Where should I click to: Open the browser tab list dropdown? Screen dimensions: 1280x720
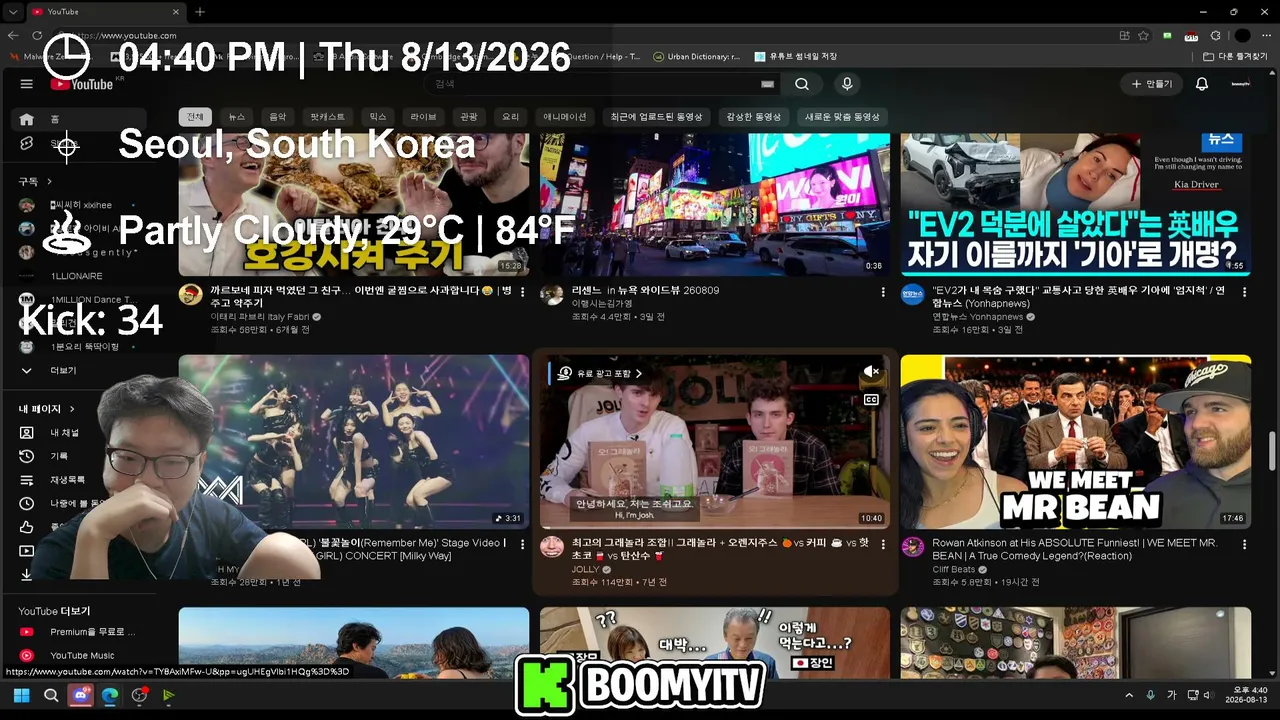13,12
